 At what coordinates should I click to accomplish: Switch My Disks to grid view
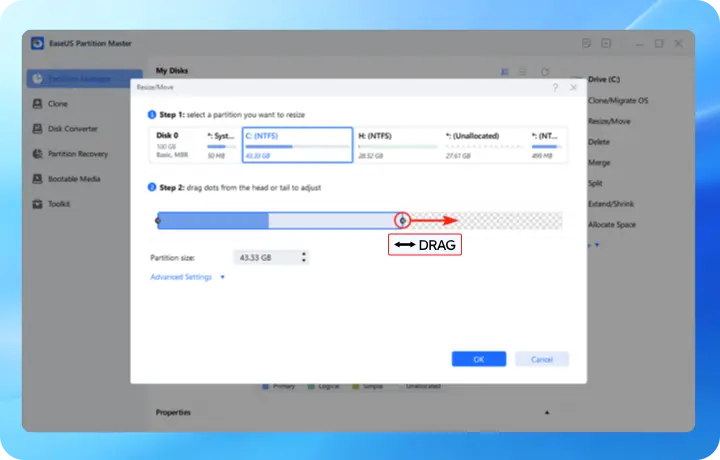click(505, 72)
